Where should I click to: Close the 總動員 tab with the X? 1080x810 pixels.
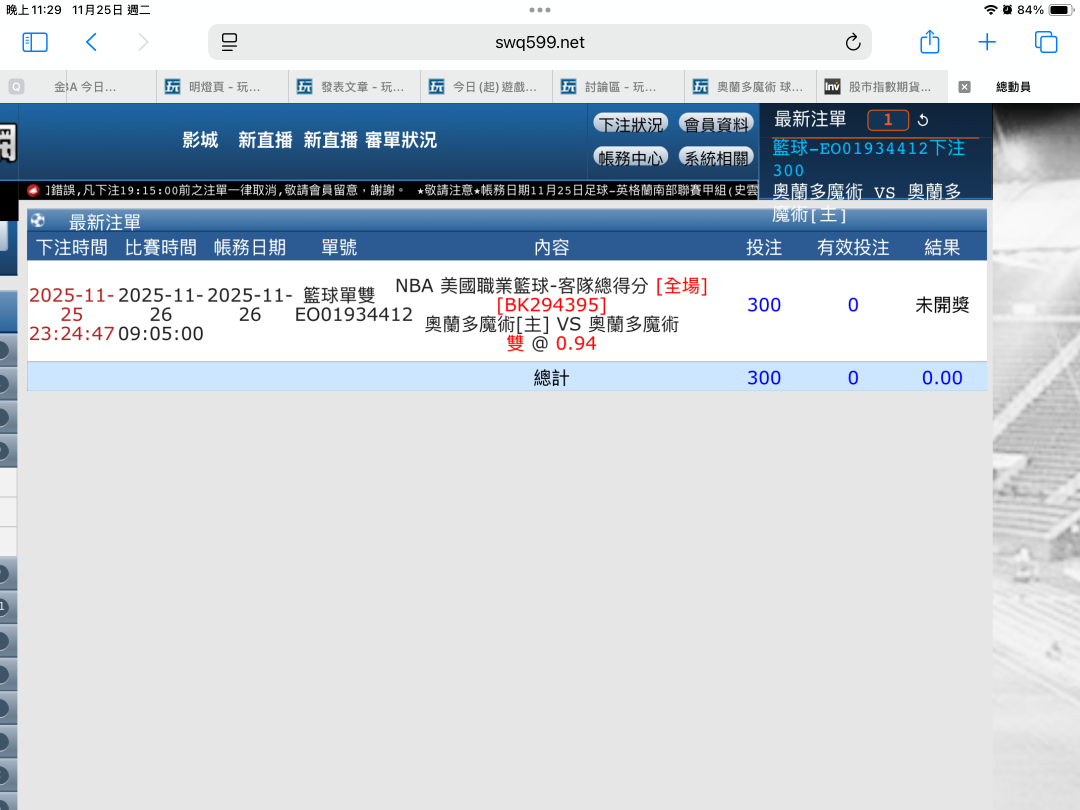(964, 87)
